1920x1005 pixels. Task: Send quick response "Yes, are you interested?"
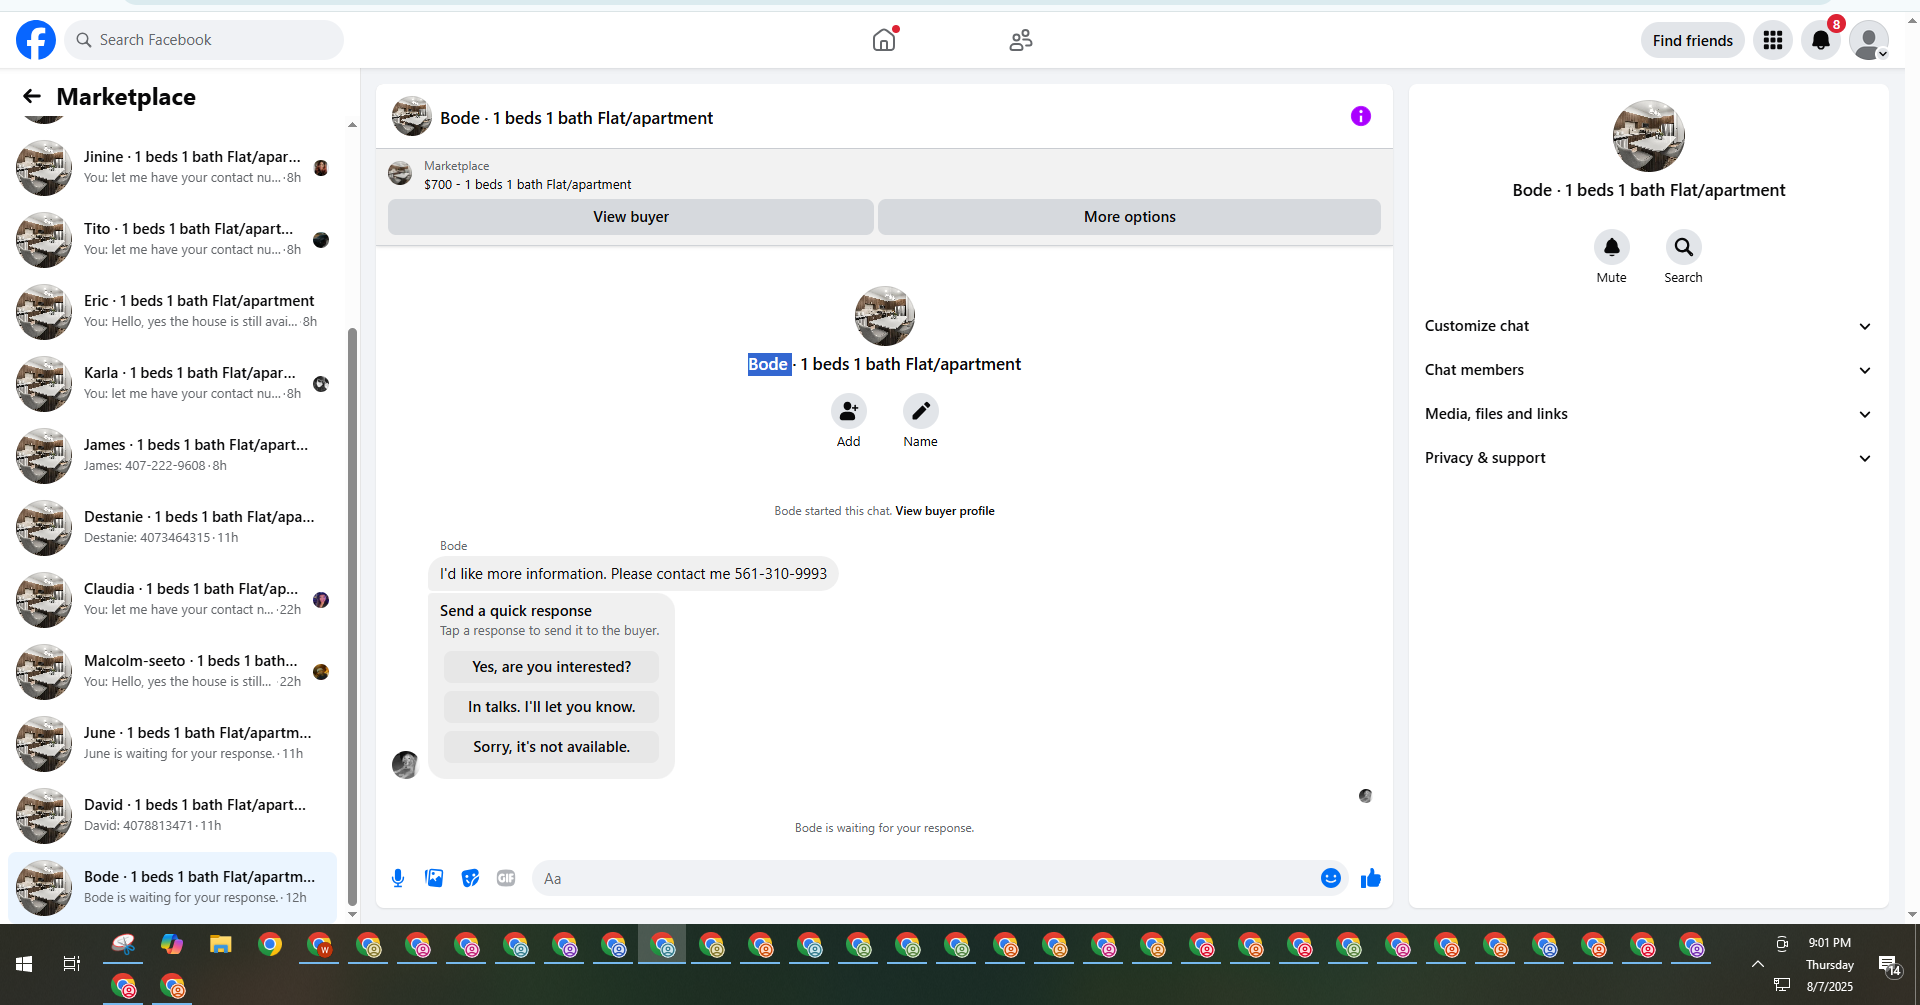[552, 667]
